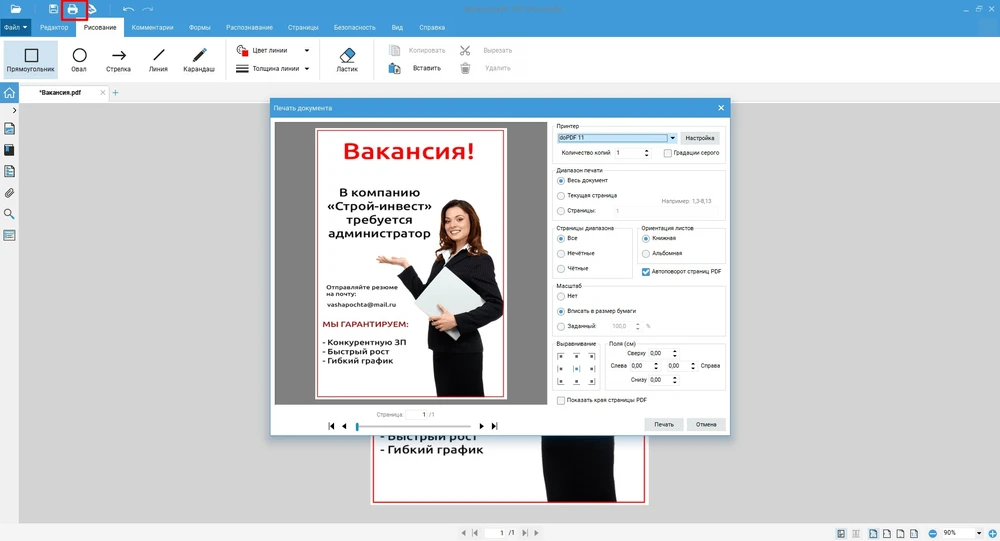Expand the doPDF 11 printer dropdown

[x=673, y=138]
